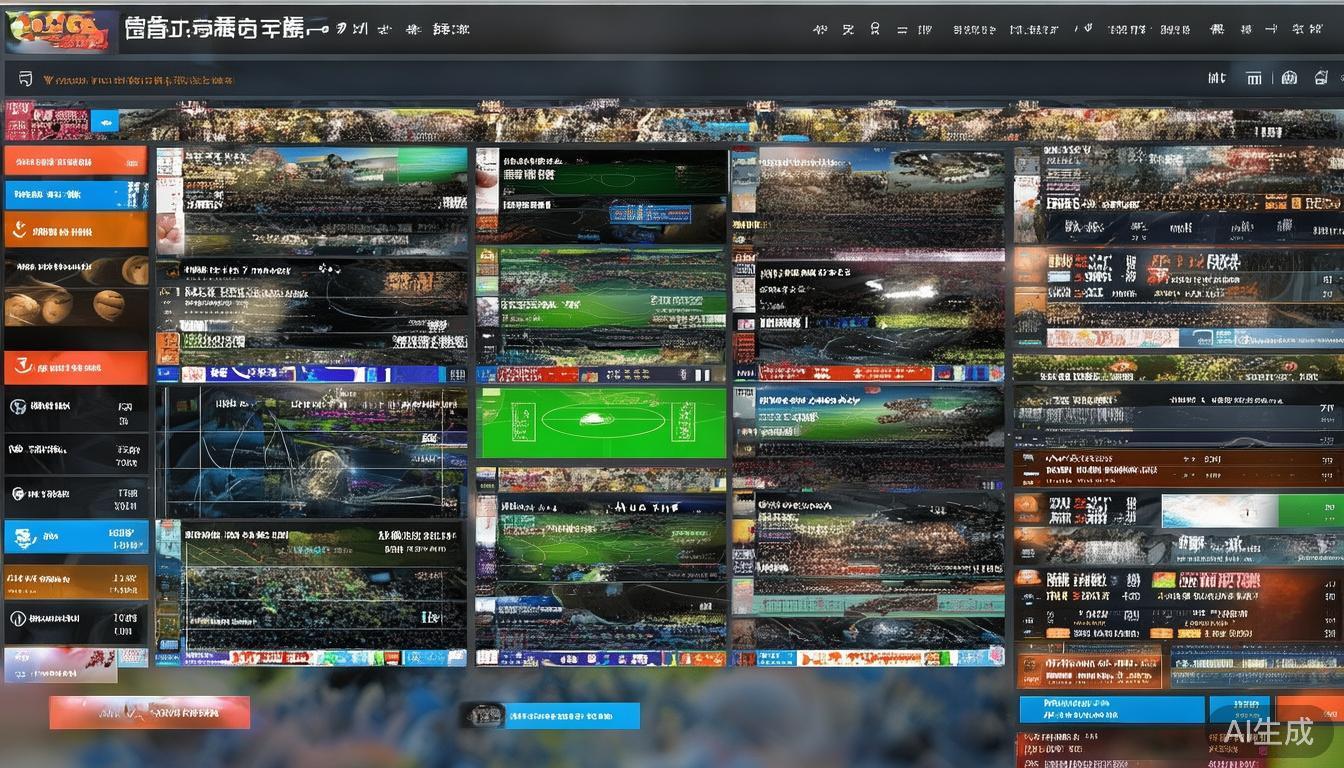Image resolution: width=1344 pixels, height=768 pixels.
Task: Click the baseballs image in left sidebar
Action: [76, 291]
